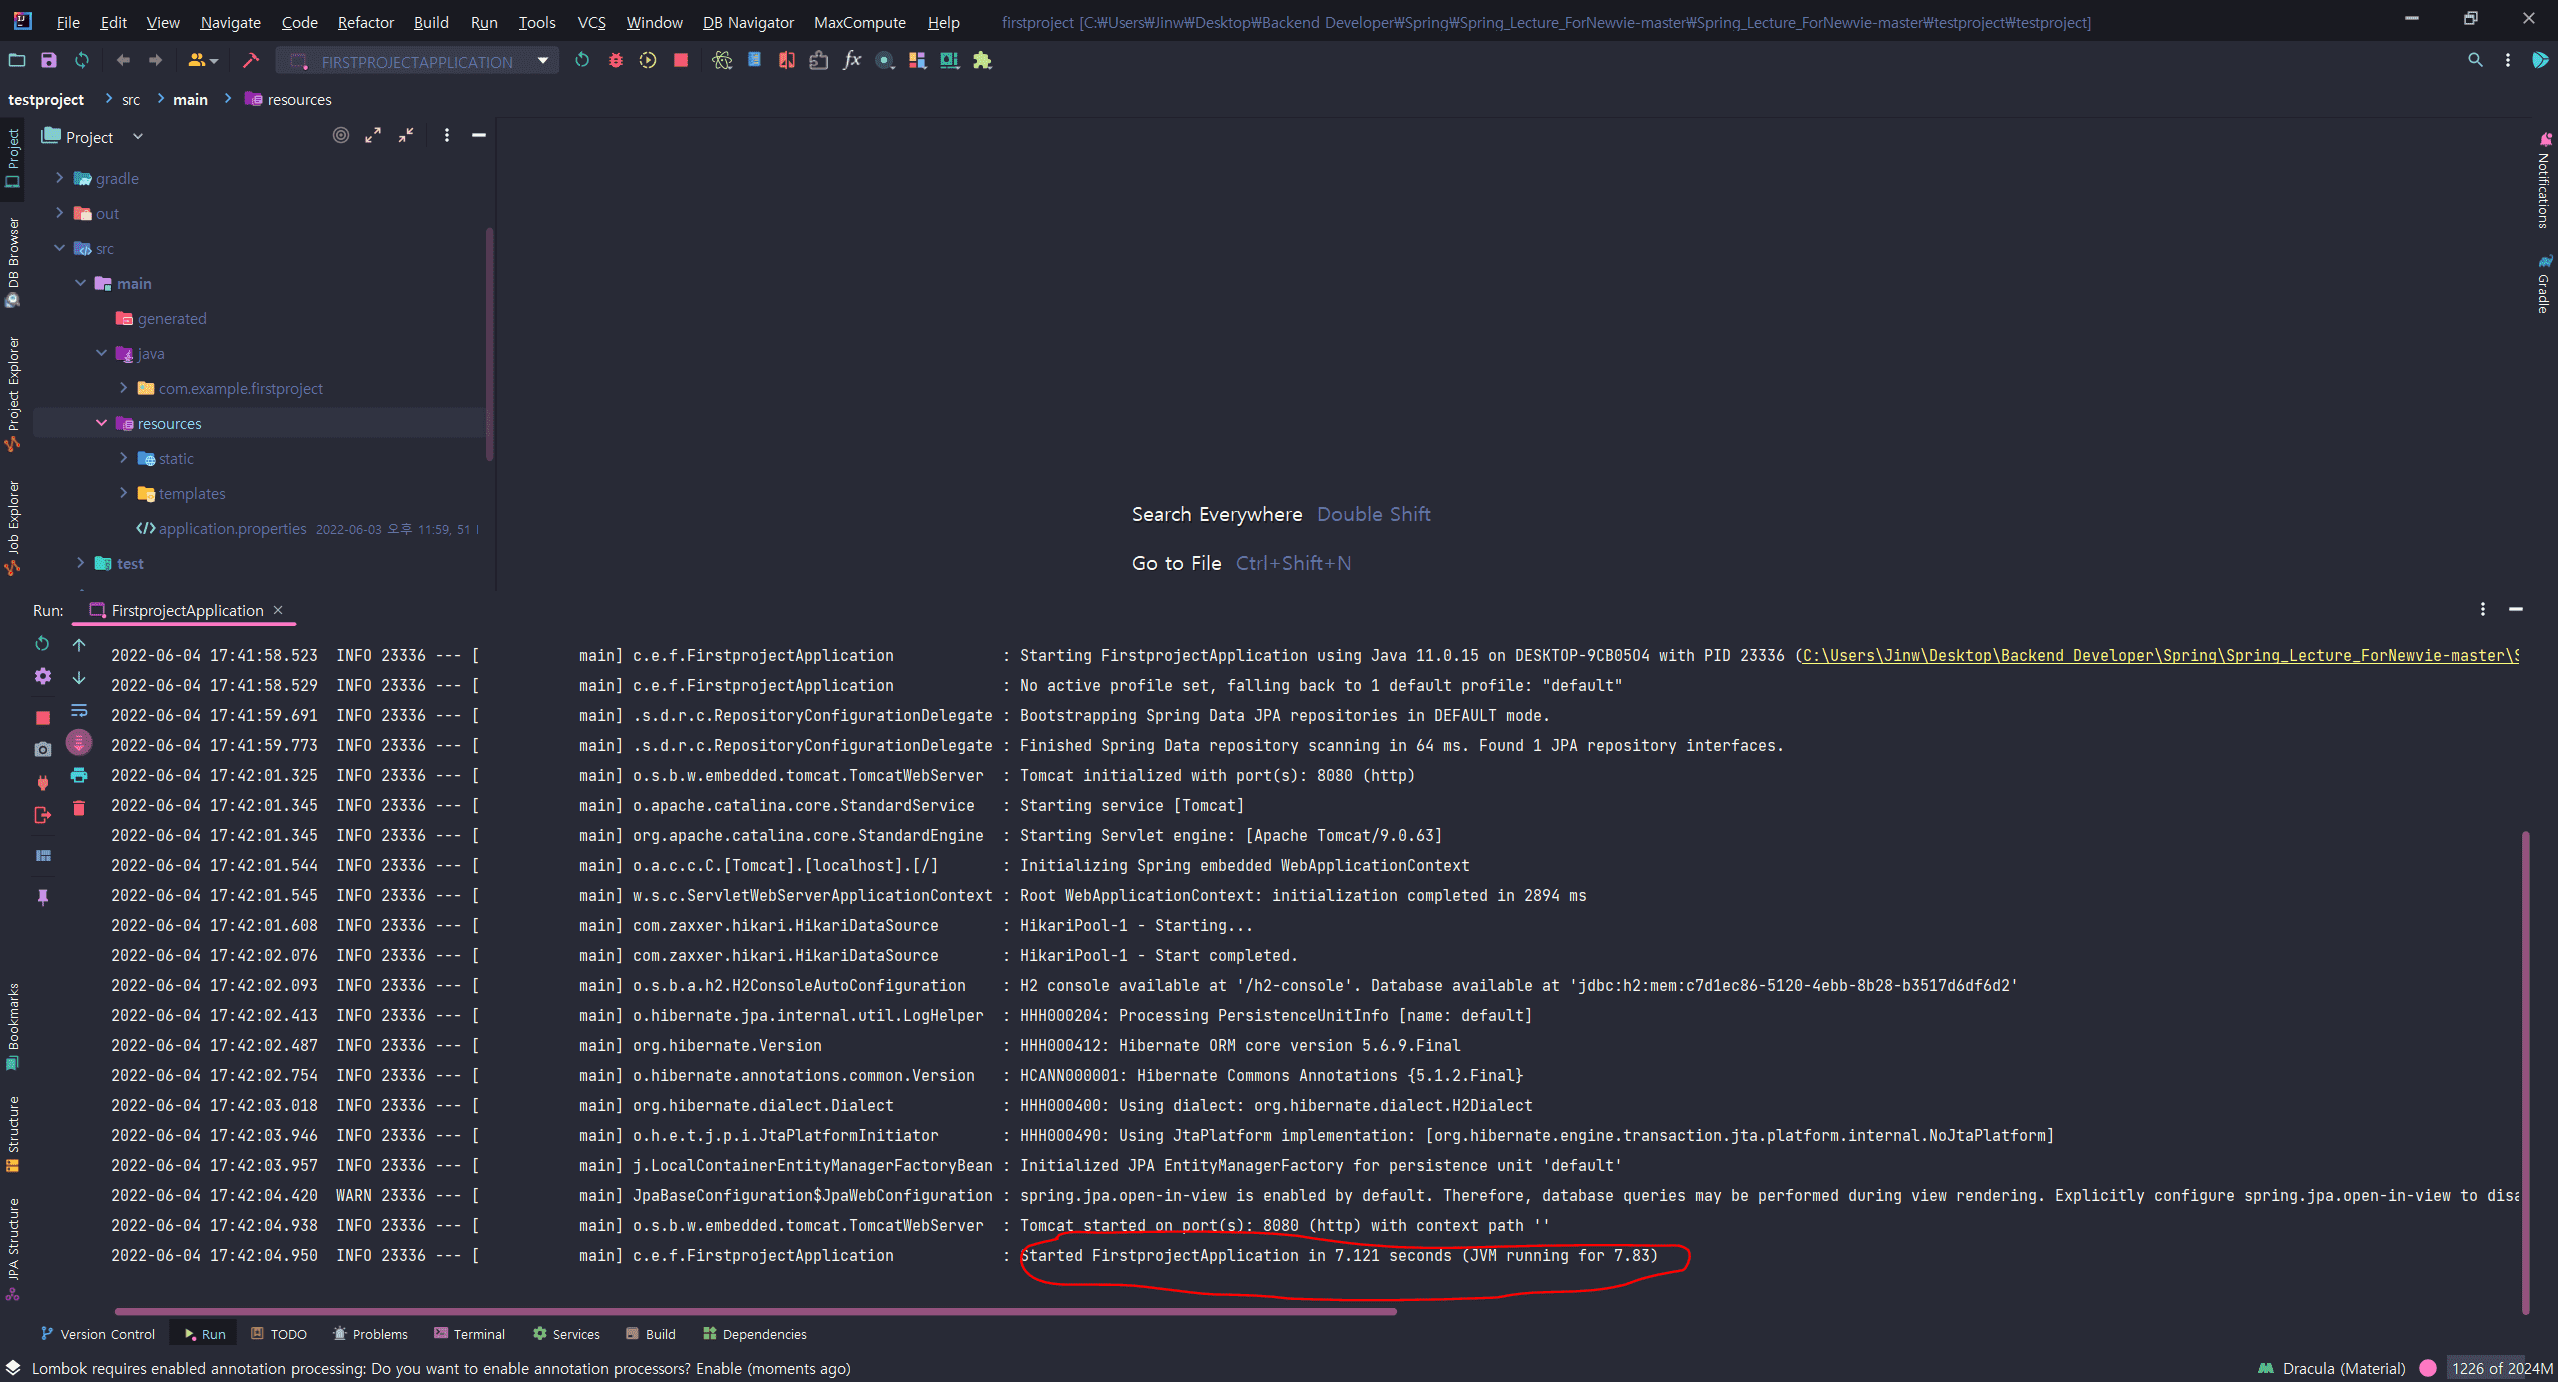
Task: Click the pink accent color circle in status bar
Action: (2428, 1368)
